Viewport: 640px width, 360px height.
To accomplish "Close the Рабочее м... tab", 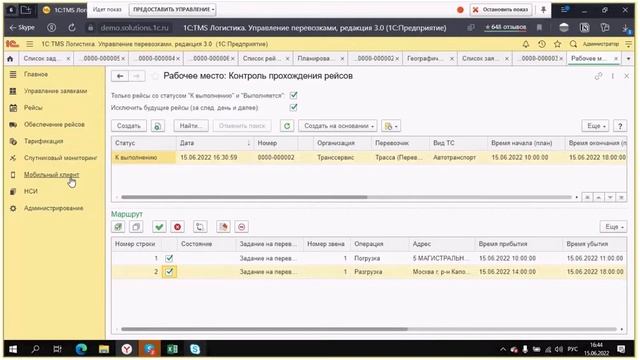I will click(x=616, y=59).
